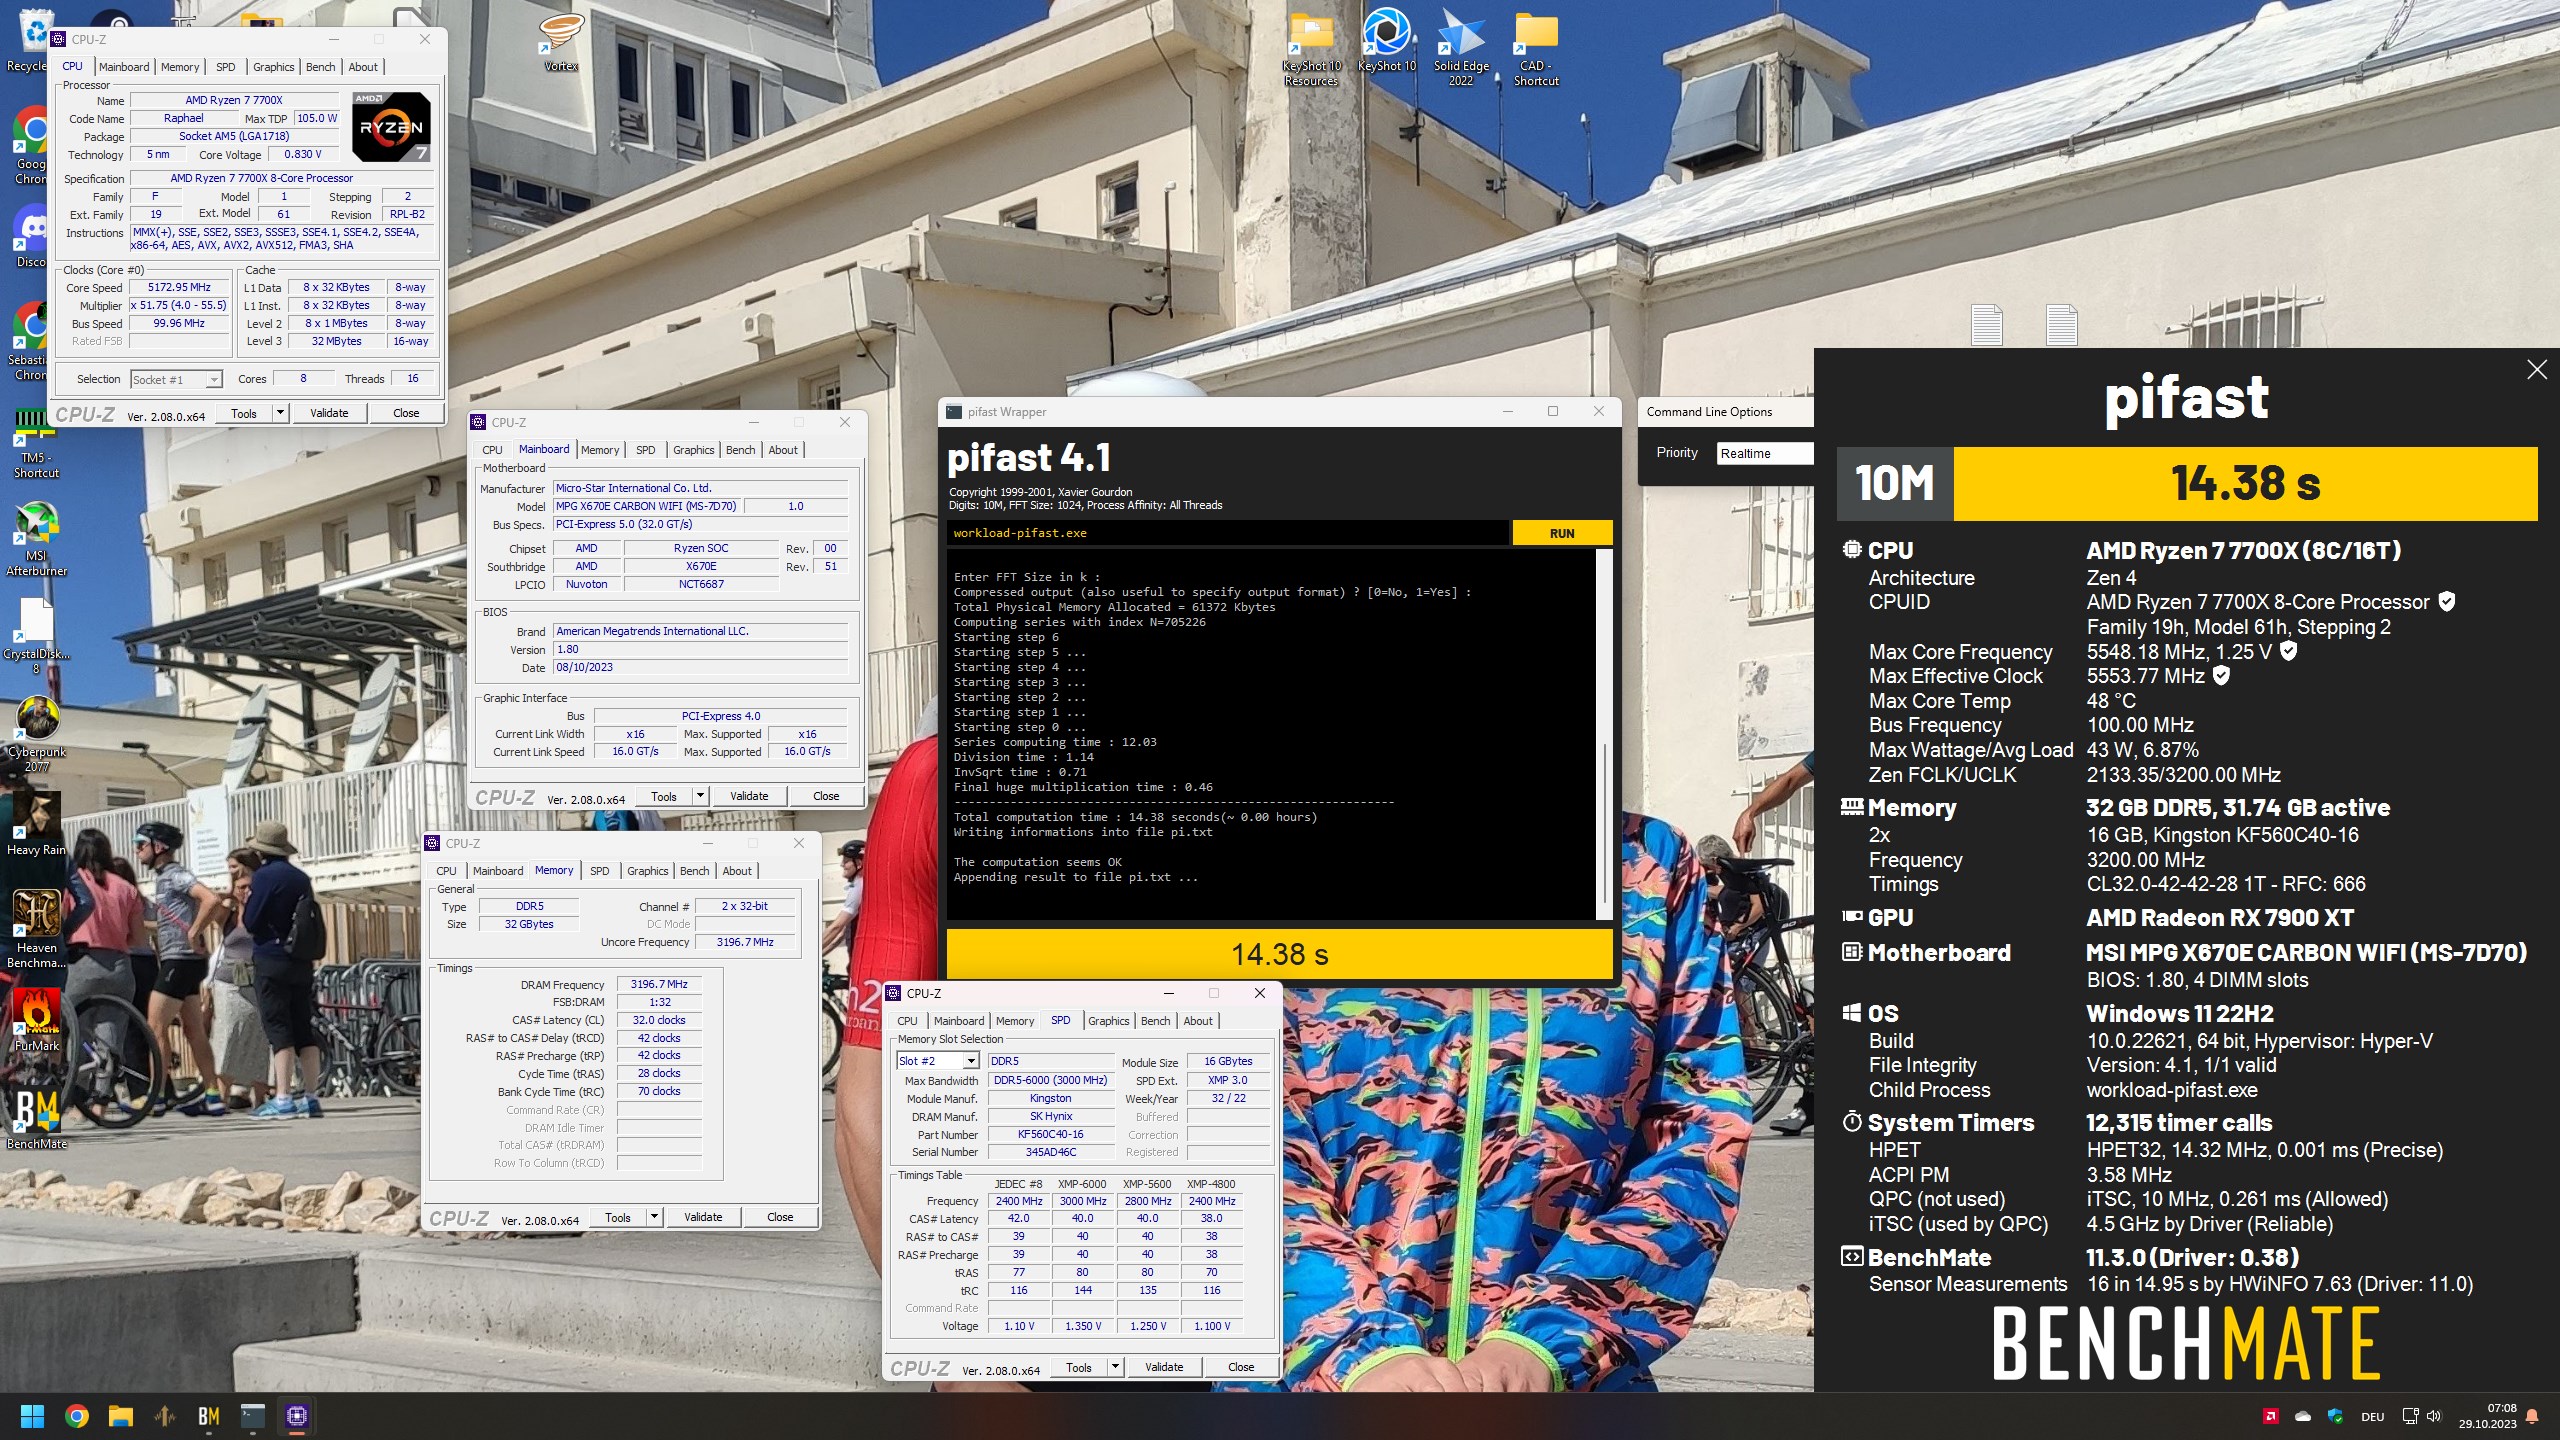
Task: Launch Cyberpunk 2077 desktop icon
Action: click(36, 735)
